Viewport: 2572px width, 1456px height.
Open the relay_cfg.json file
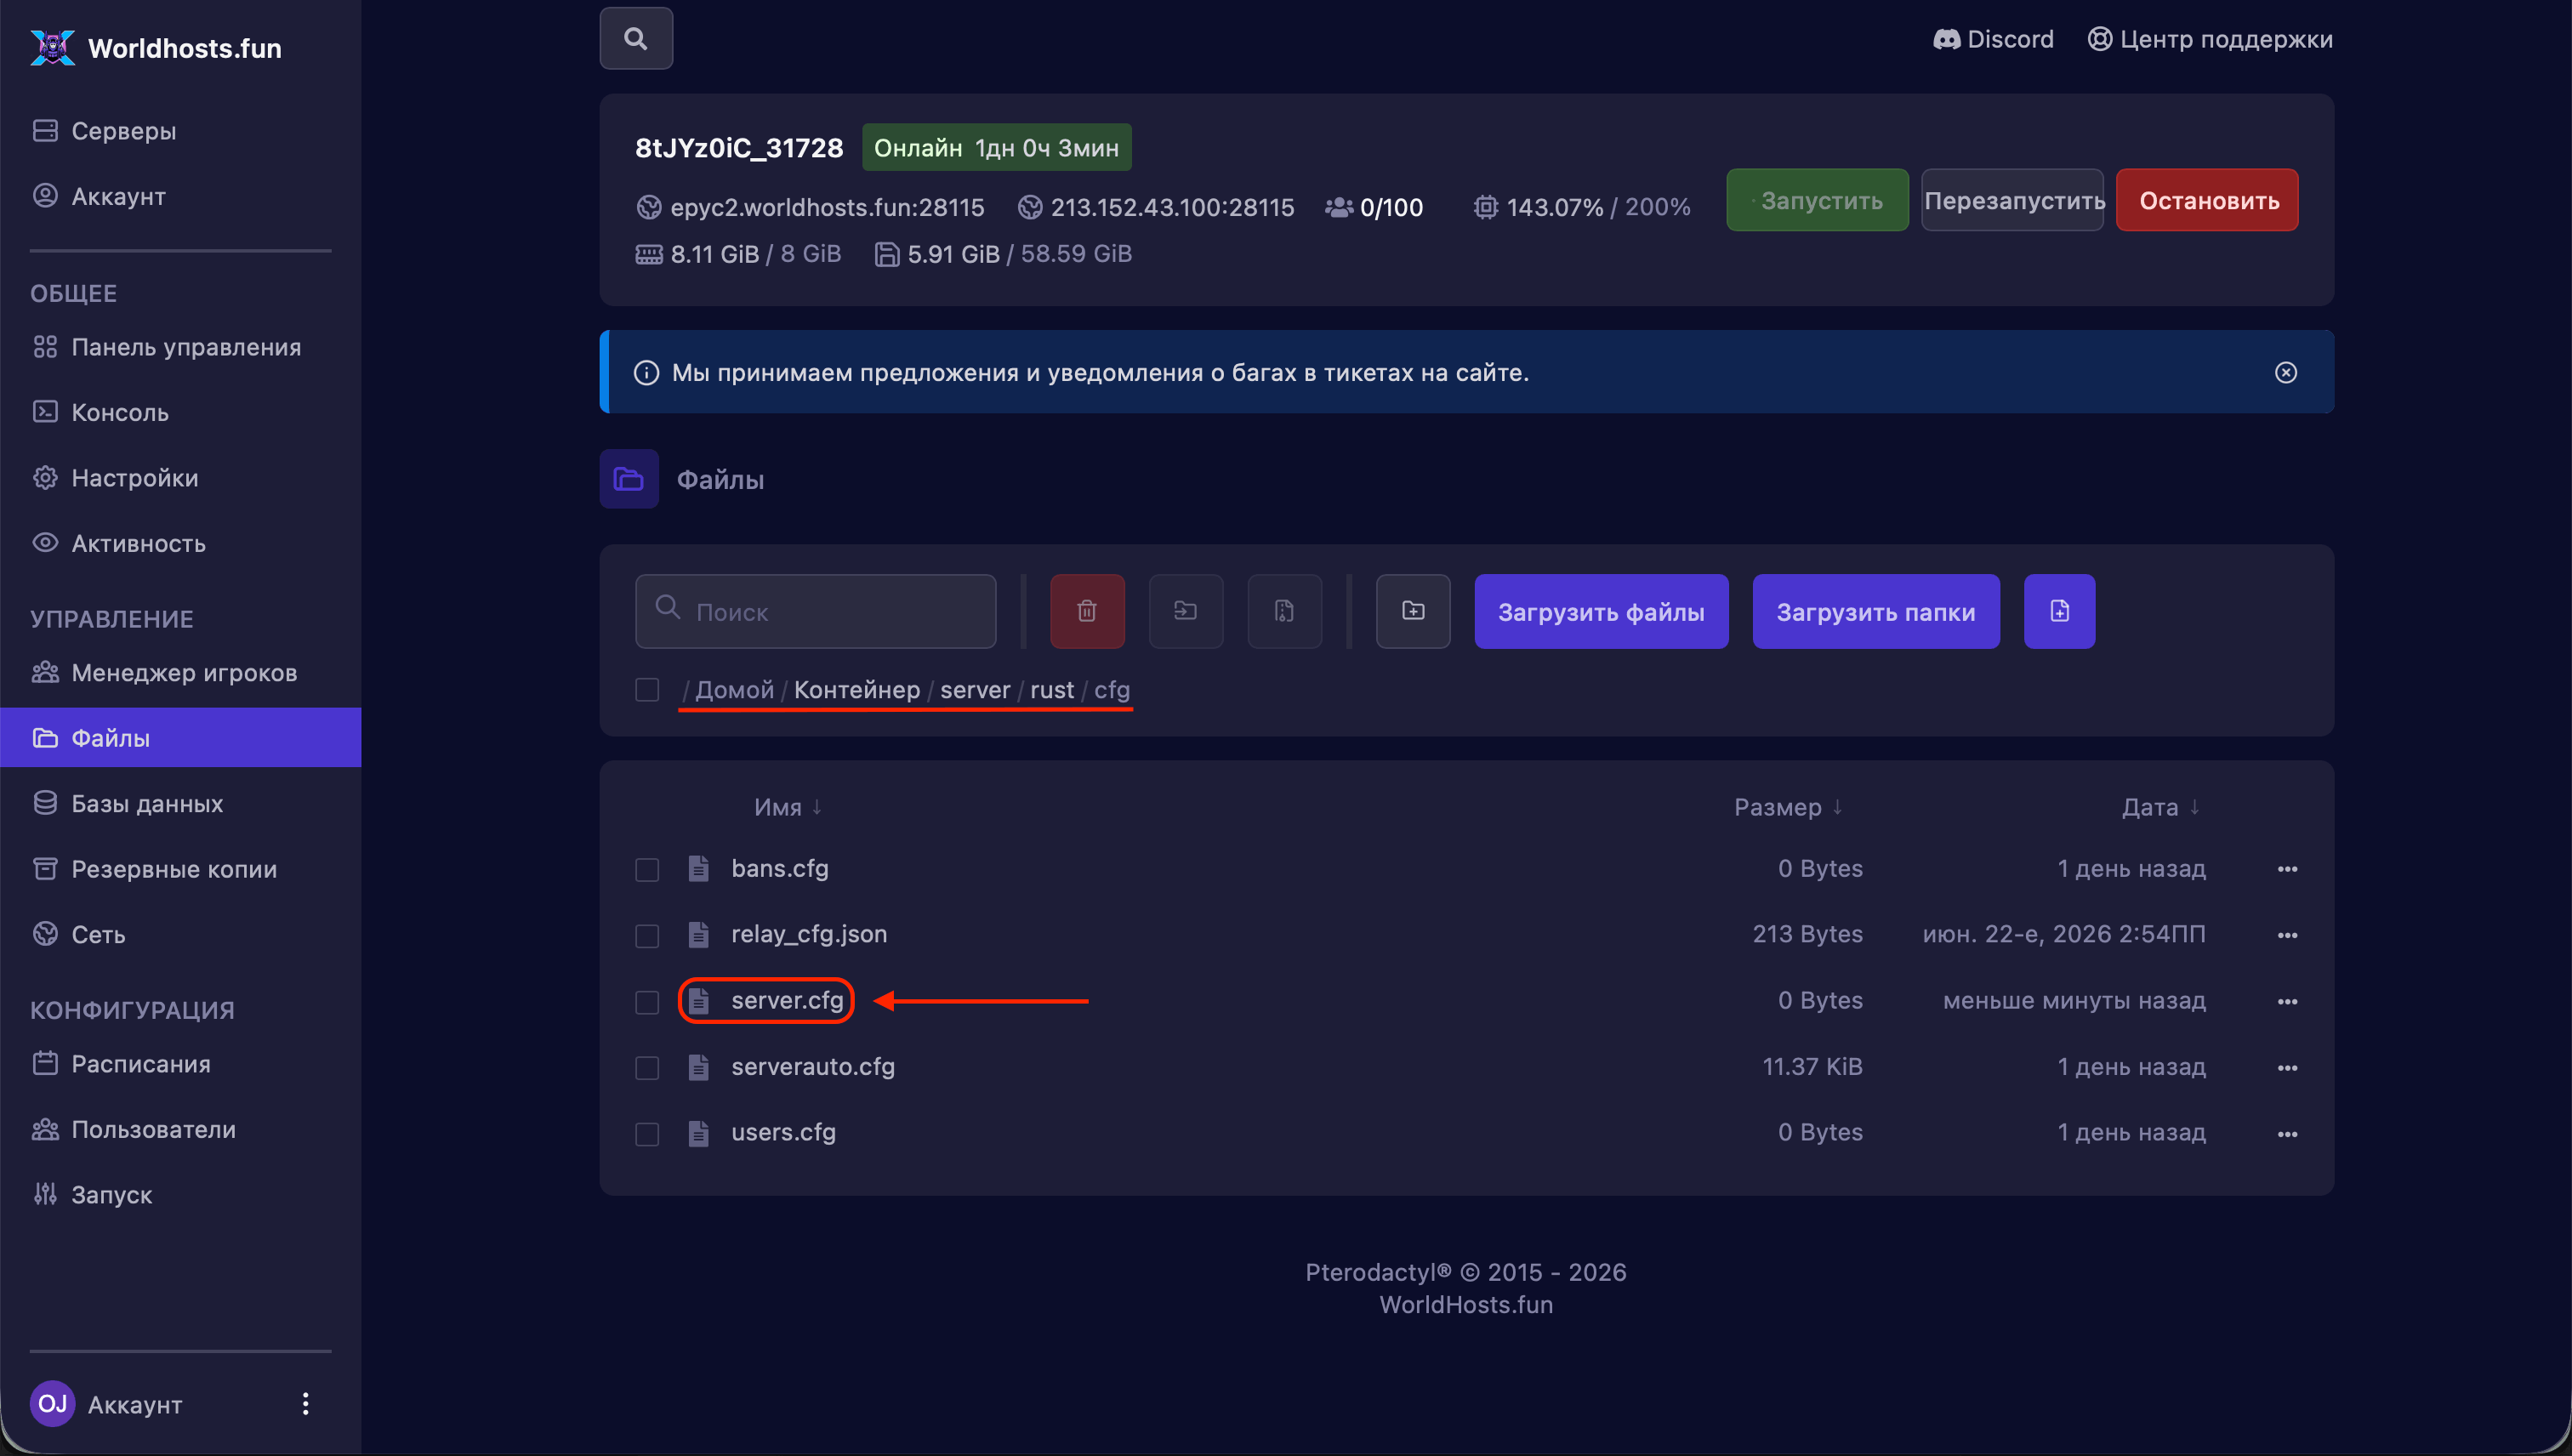[x=809, y=934]
